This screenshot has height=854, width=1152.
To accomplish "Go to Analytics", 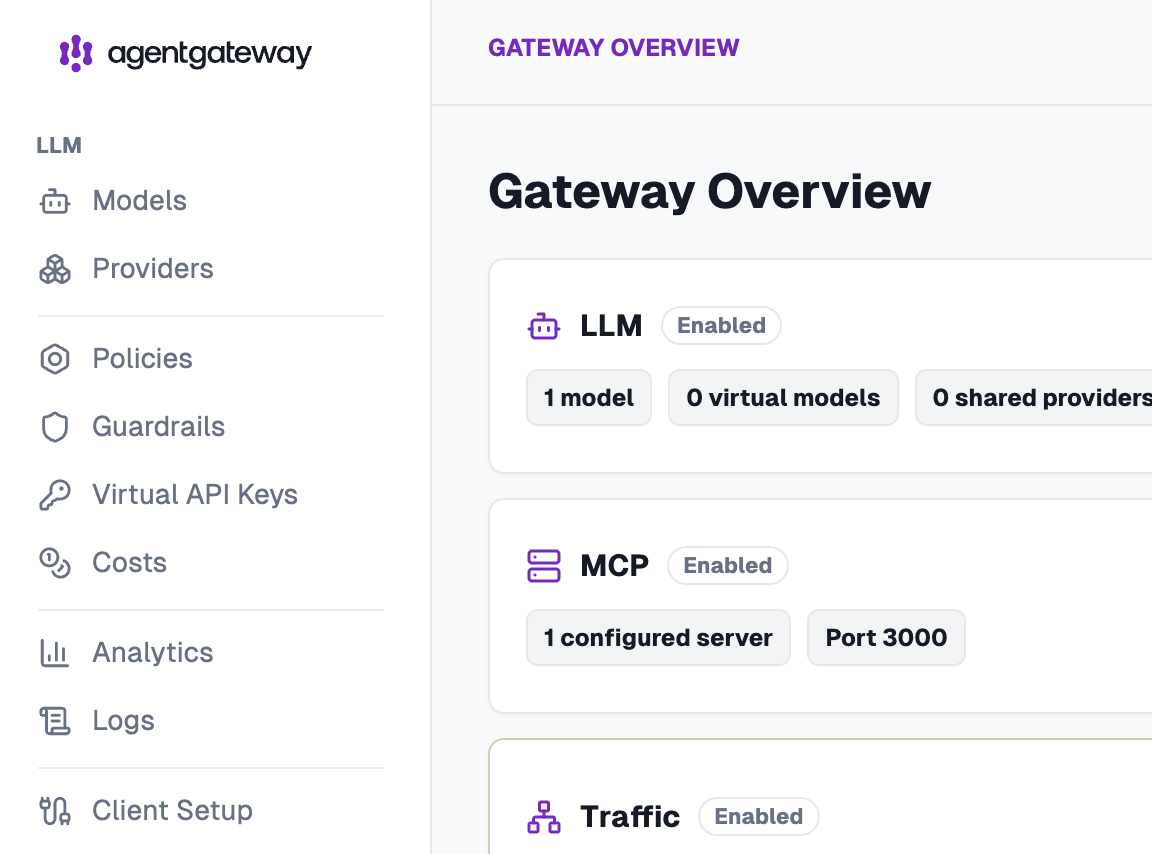I will coord(153,653).
